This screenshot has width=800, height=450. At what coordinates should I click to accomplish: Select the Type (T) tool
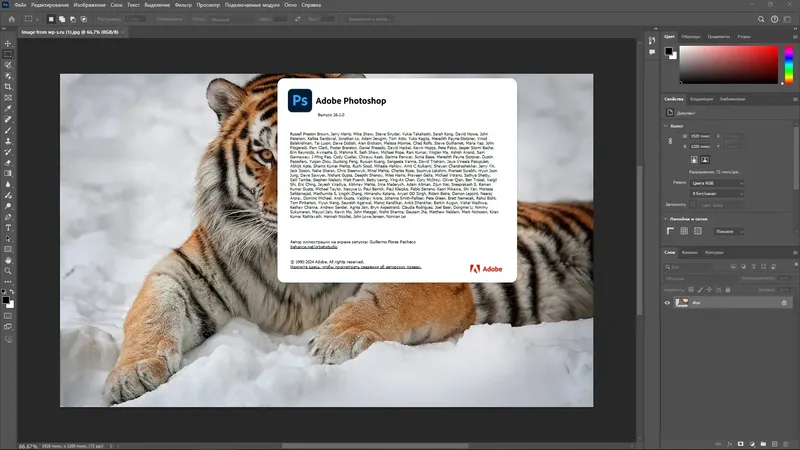(8, 227)
